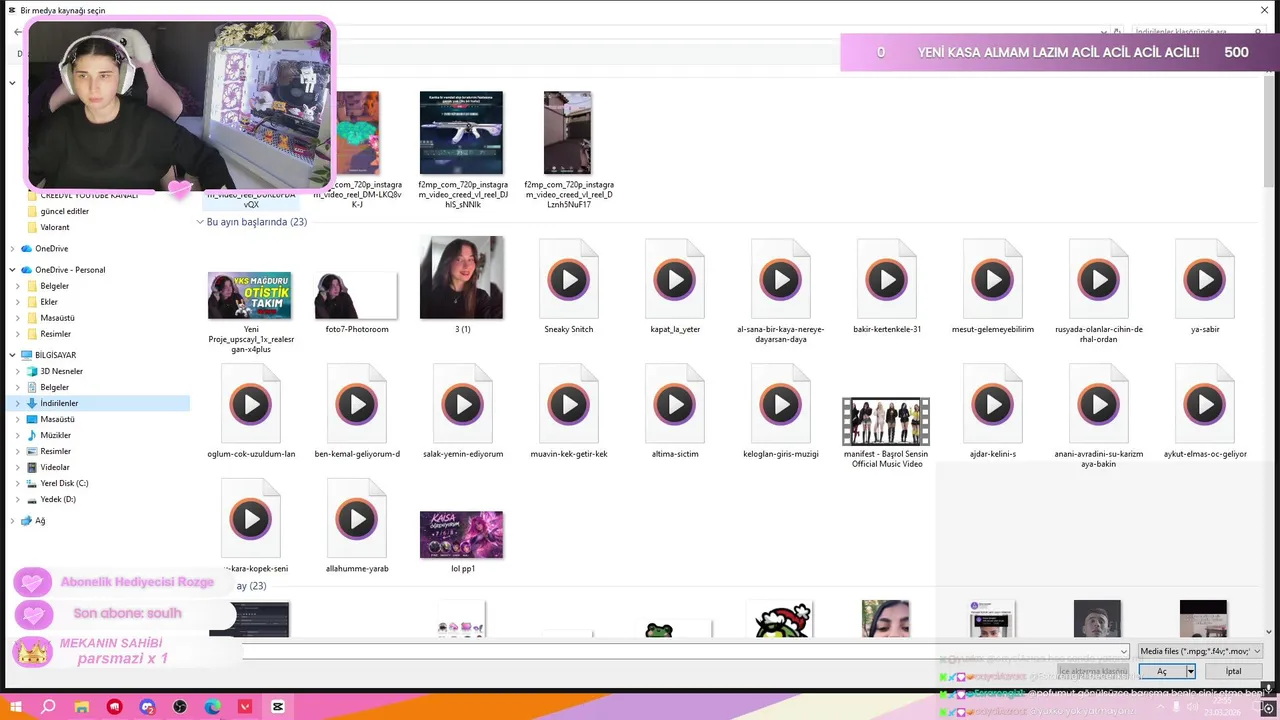Viewport: 1280px width, 720px height.
Task: Select the 'güncel editler' folder
Action: (64, 211)
